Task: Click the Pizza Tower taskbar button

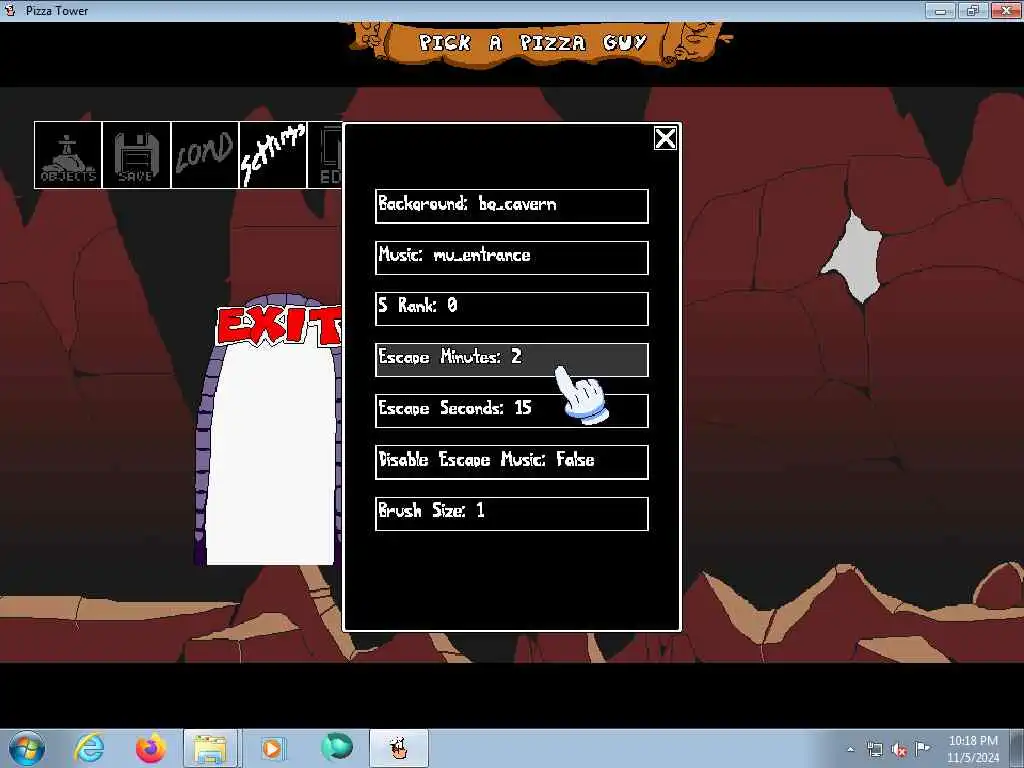Action: coord(399,748)
